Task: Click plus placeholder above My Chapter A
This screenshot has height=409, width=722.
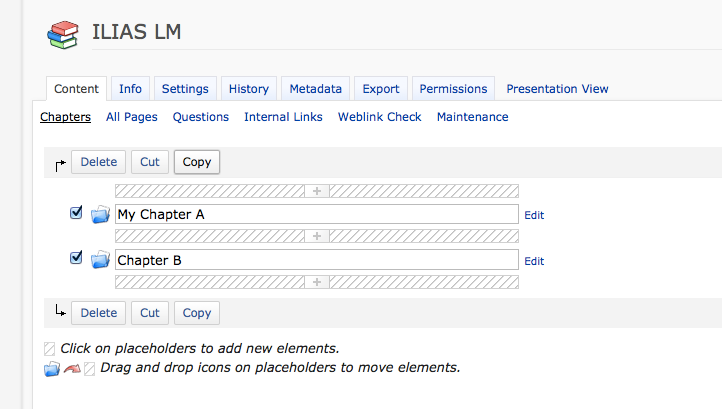Action: [x=317, y=190]
